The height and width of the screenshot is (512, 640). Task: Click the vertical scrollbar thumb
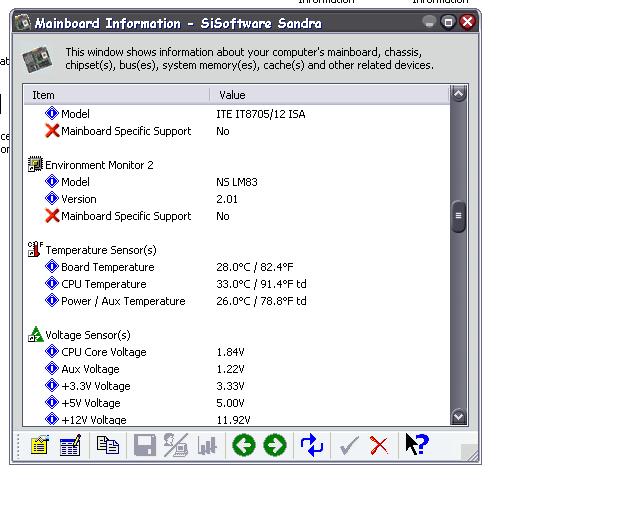click(x=458, y=216)
